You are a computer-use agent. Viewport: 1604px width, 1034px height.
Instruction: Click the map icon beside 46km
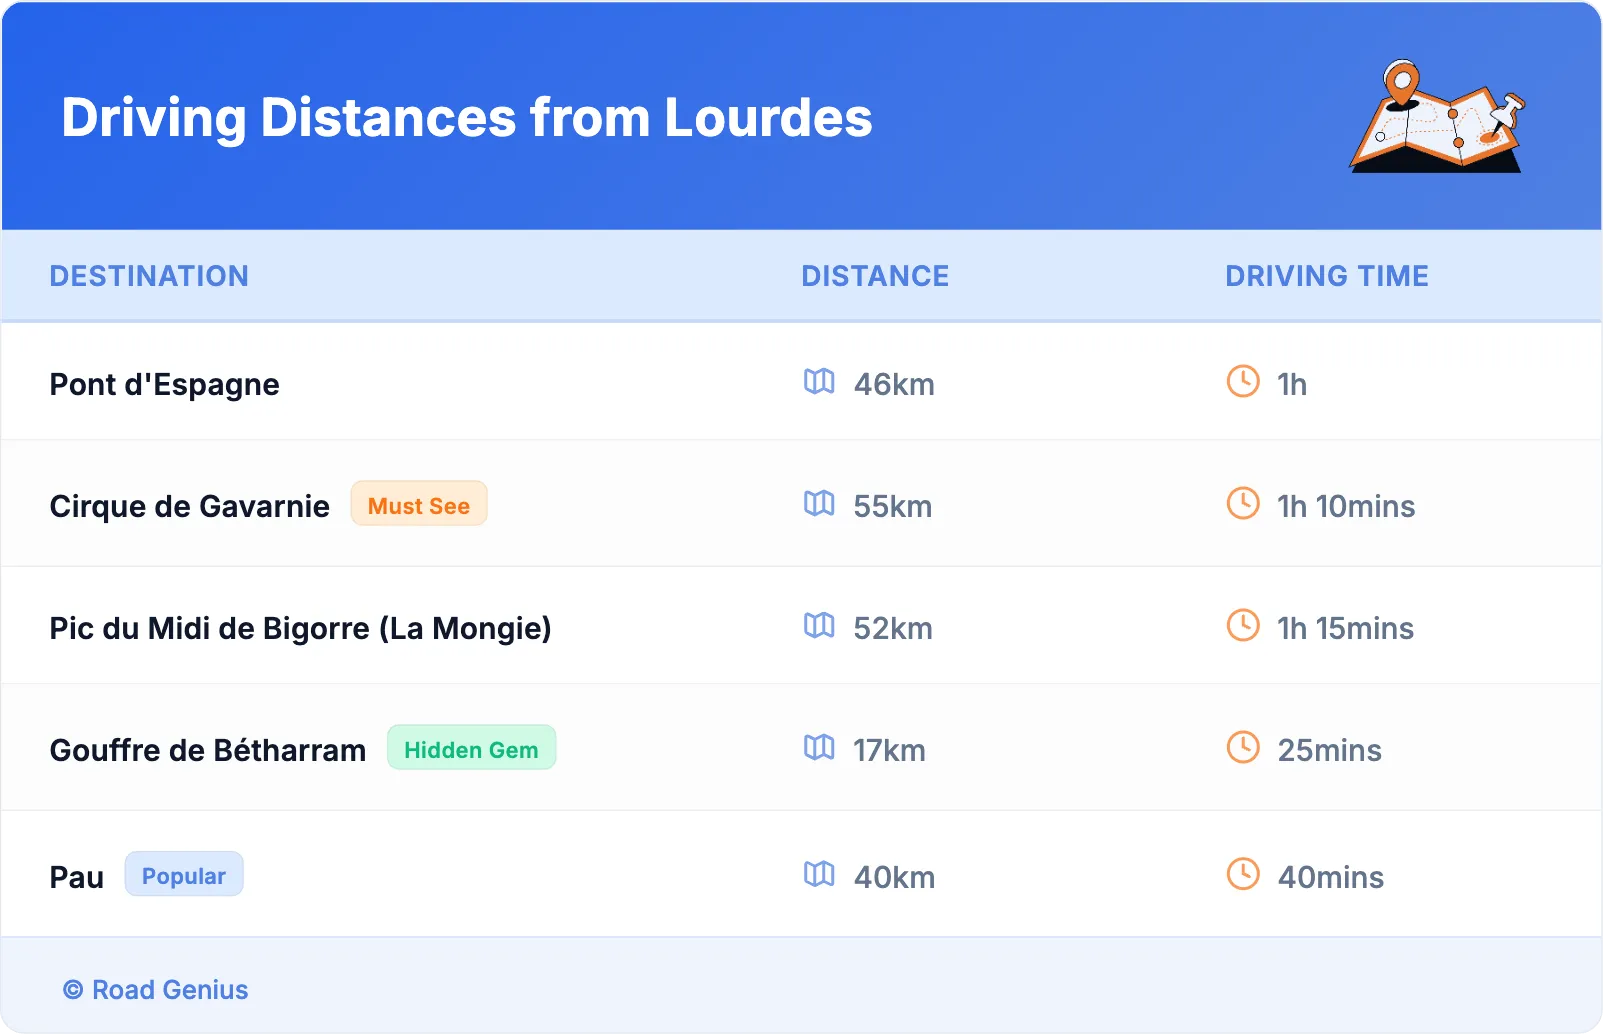(x=819, y=381)
